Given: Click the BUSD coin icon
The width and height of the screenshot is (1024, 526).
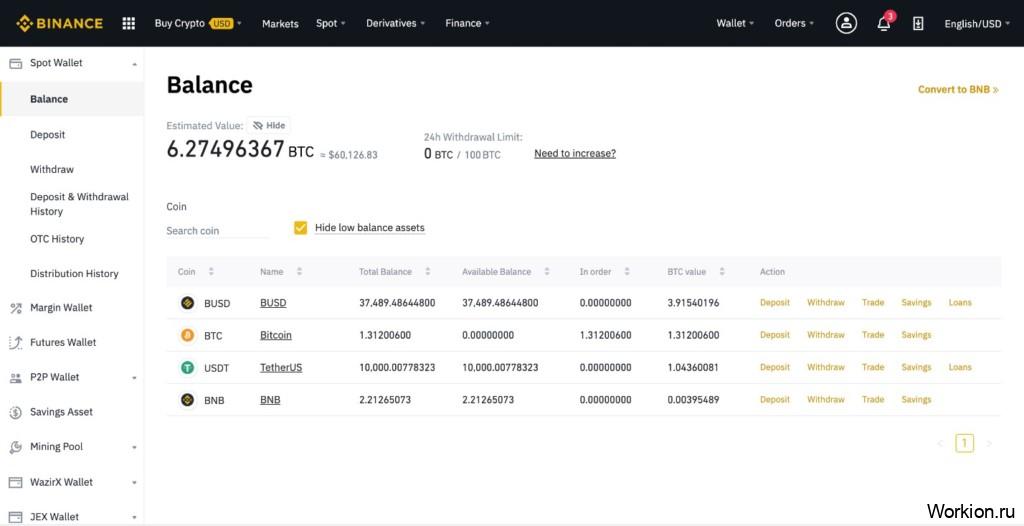Looking at the screenshot, I should point(187,303).
